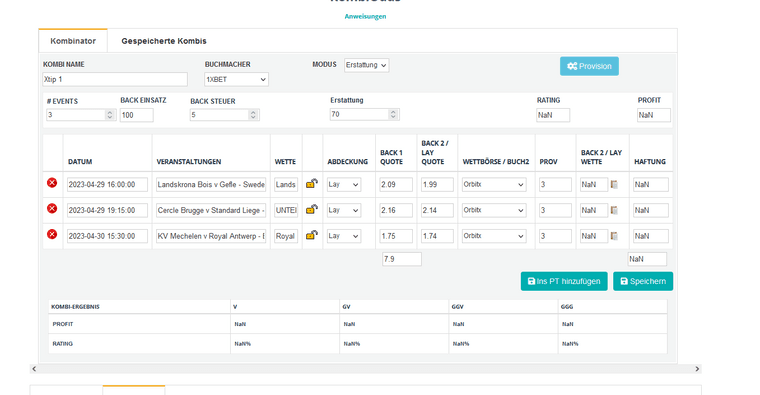
Task: Click the Lay Quote field 1.74
Action: (x=437, y=236)
